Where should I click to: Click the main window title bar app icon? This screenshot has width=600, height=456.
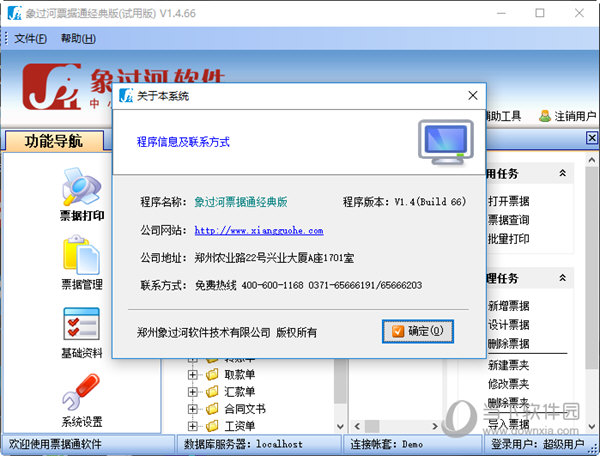(x=15, y=13)
